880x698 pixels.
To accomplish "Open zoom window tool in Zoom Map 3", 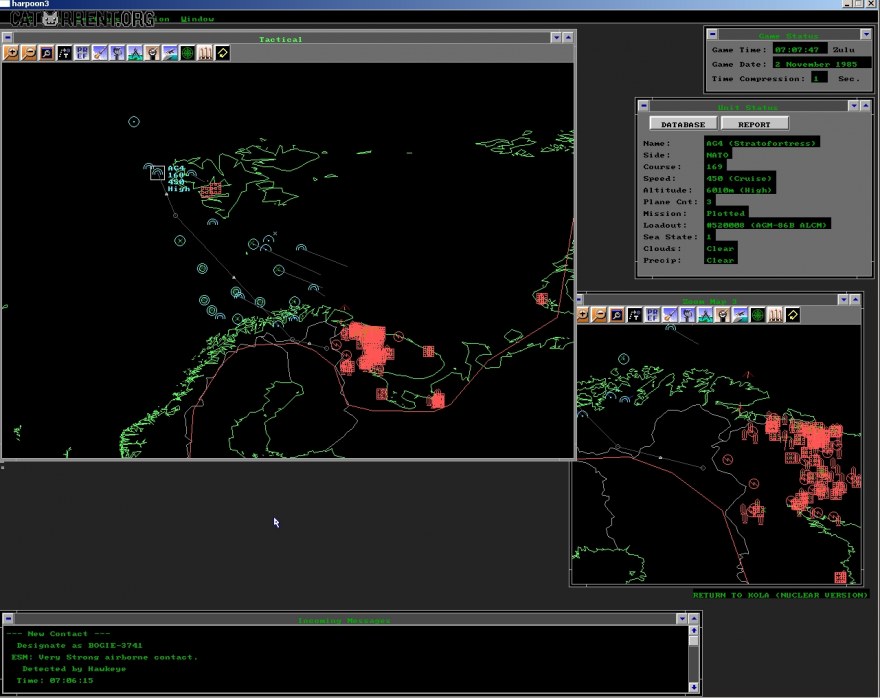I will [x=617, y=315].
